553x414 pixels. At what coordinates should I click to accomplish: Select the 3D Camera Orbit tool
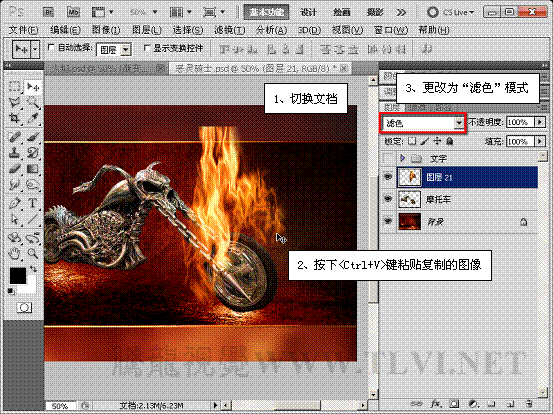tap(33, 238)
